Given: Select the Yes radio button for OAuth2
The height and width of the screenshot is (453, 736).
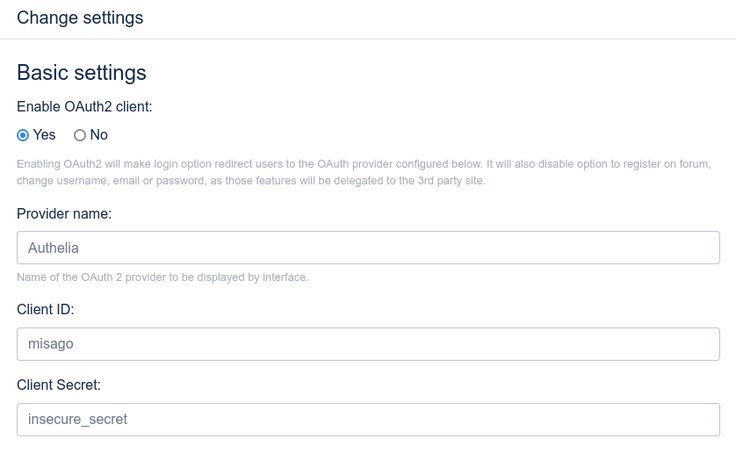Looking at the screenshot, I should (24, 135).
